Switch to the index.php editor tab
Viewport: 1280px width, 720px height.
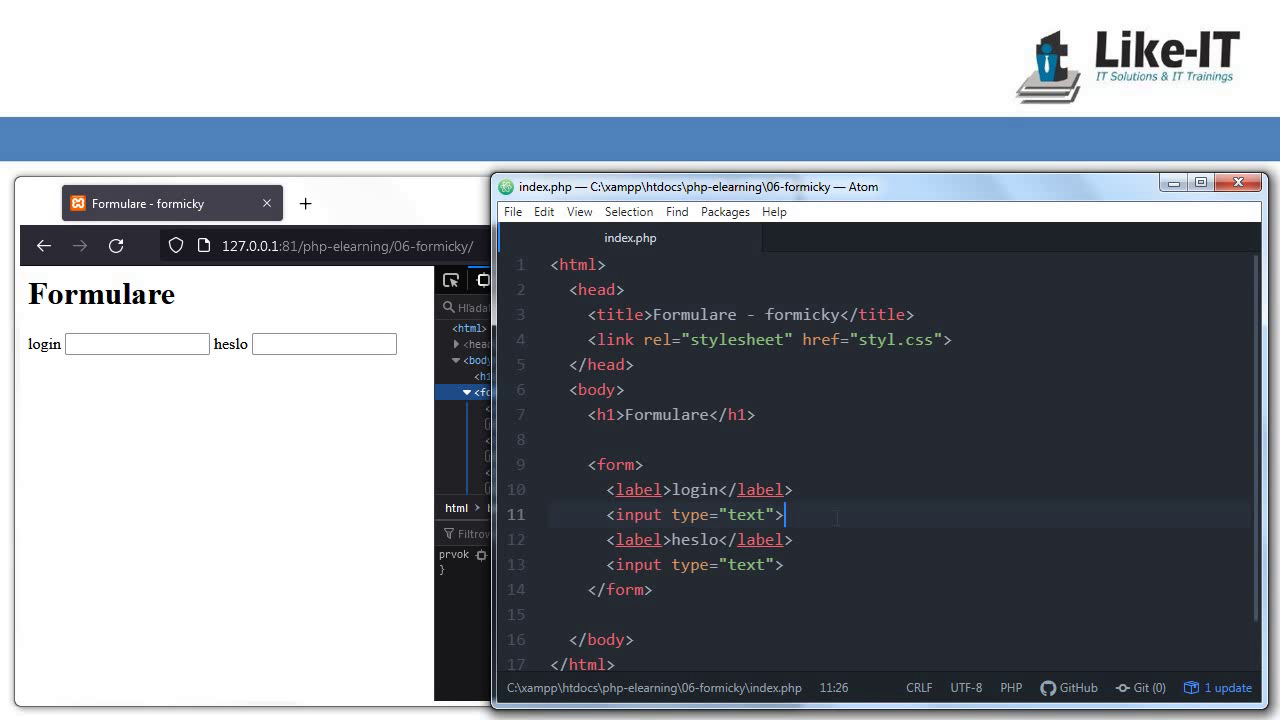tap(630, 238)
